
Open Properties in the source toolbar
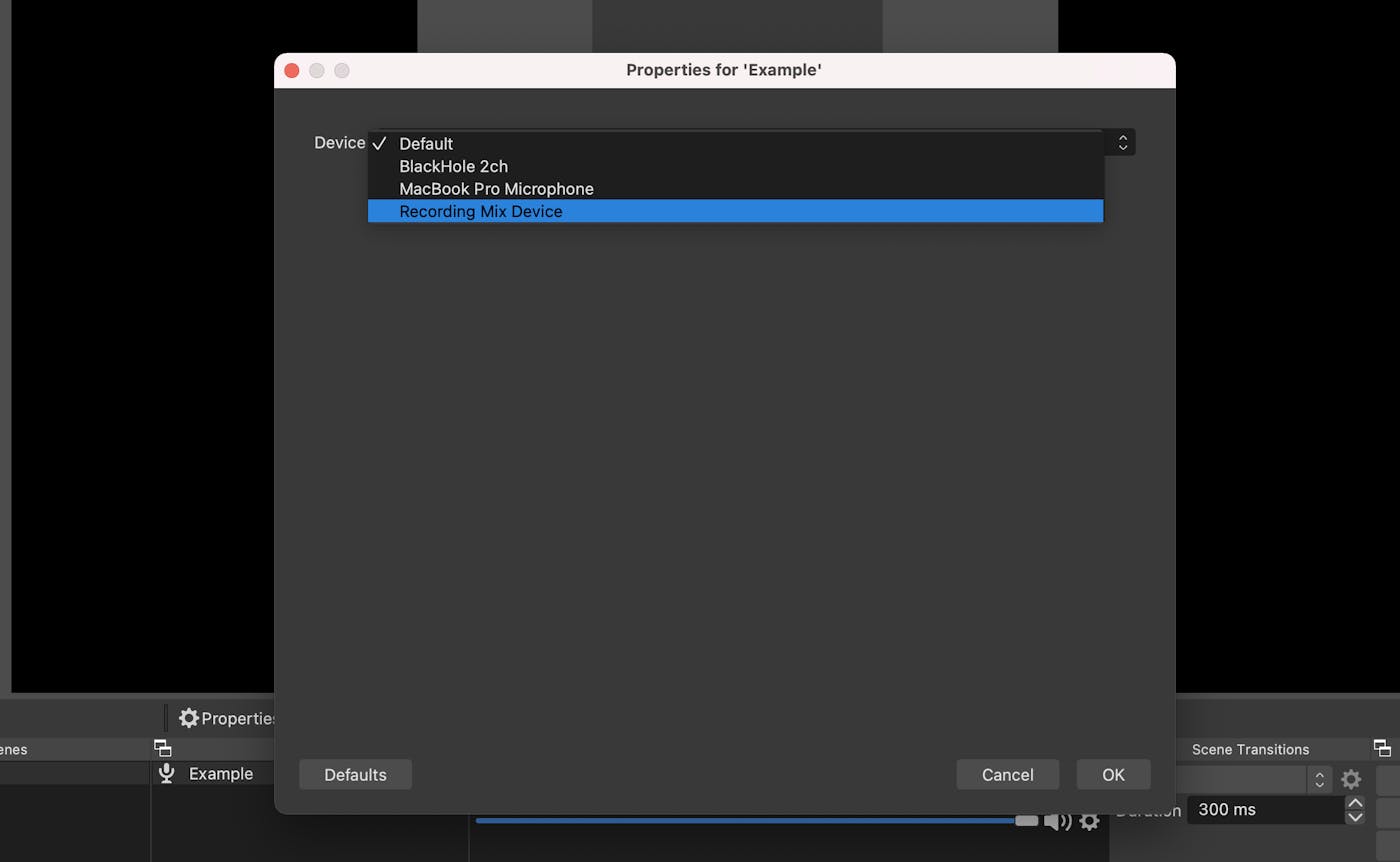click(227, 718)
